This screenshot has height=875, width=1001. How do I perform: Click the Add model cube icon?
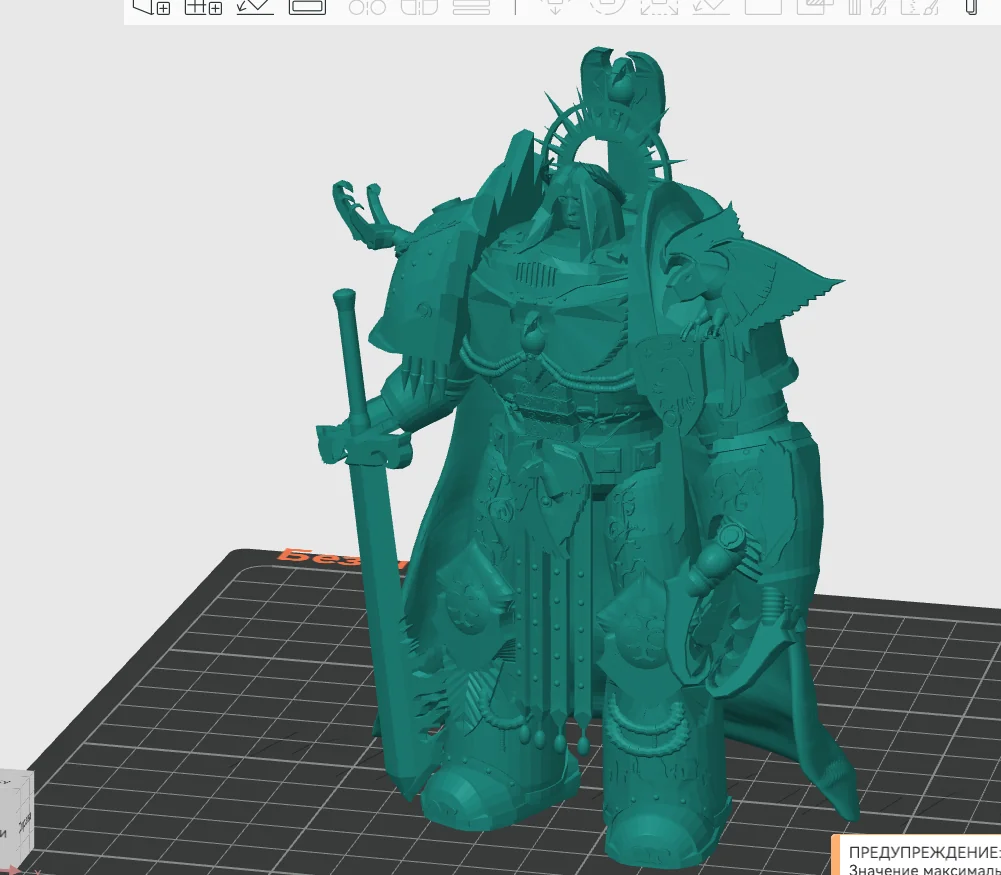coord(151,7)
